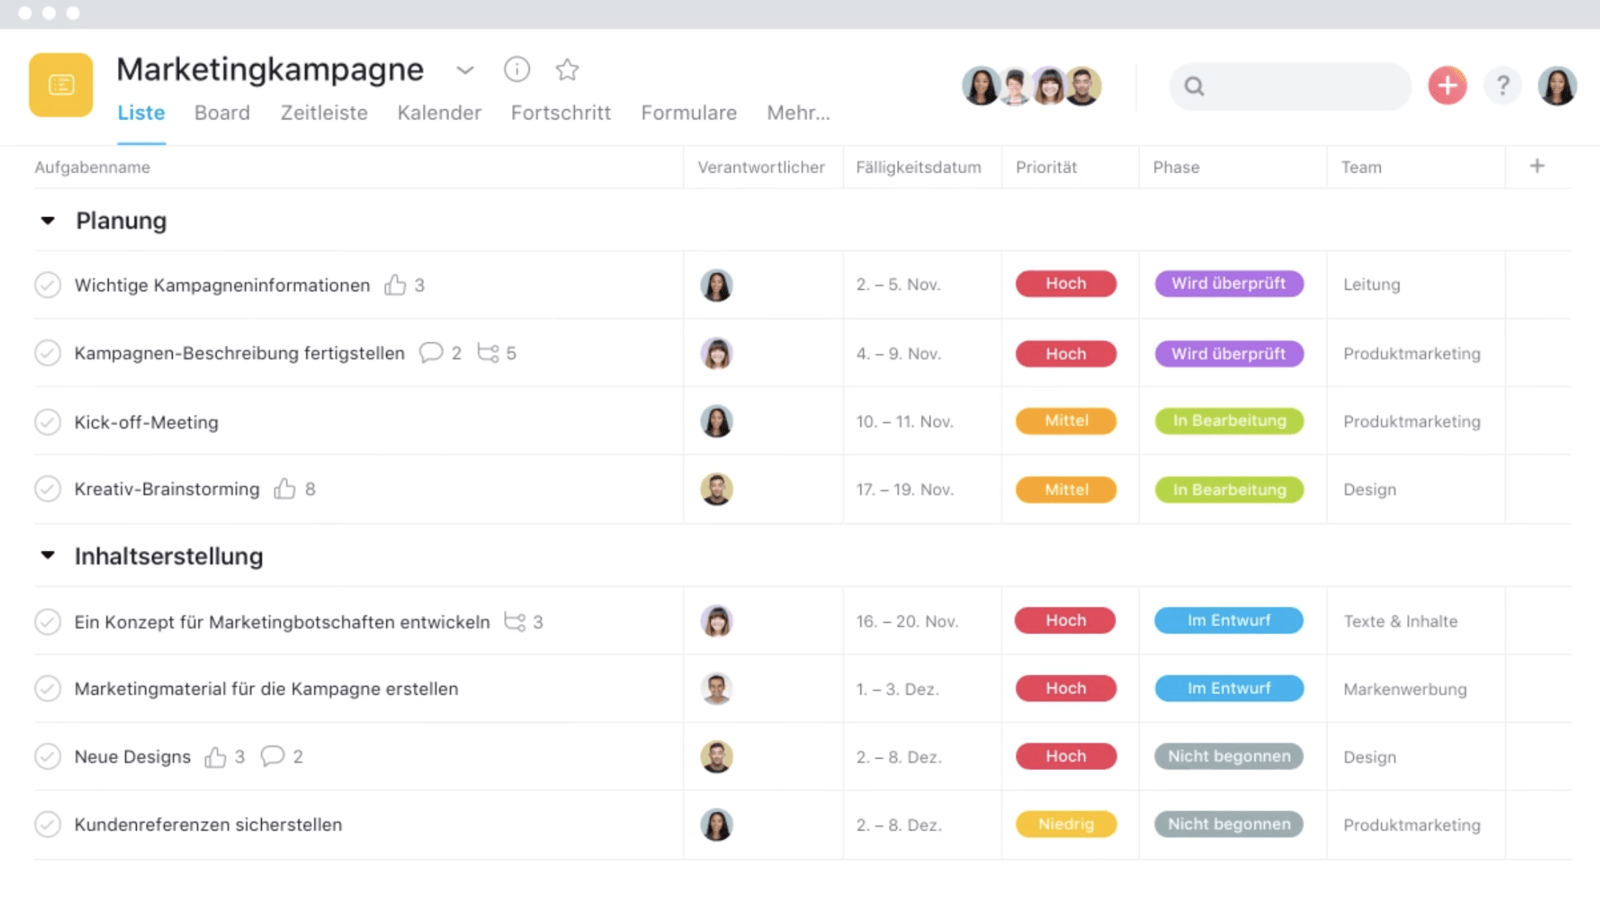Click the project members avatar group
Viewport: 1600px width, 906px height.
[x=1032, y=86]
